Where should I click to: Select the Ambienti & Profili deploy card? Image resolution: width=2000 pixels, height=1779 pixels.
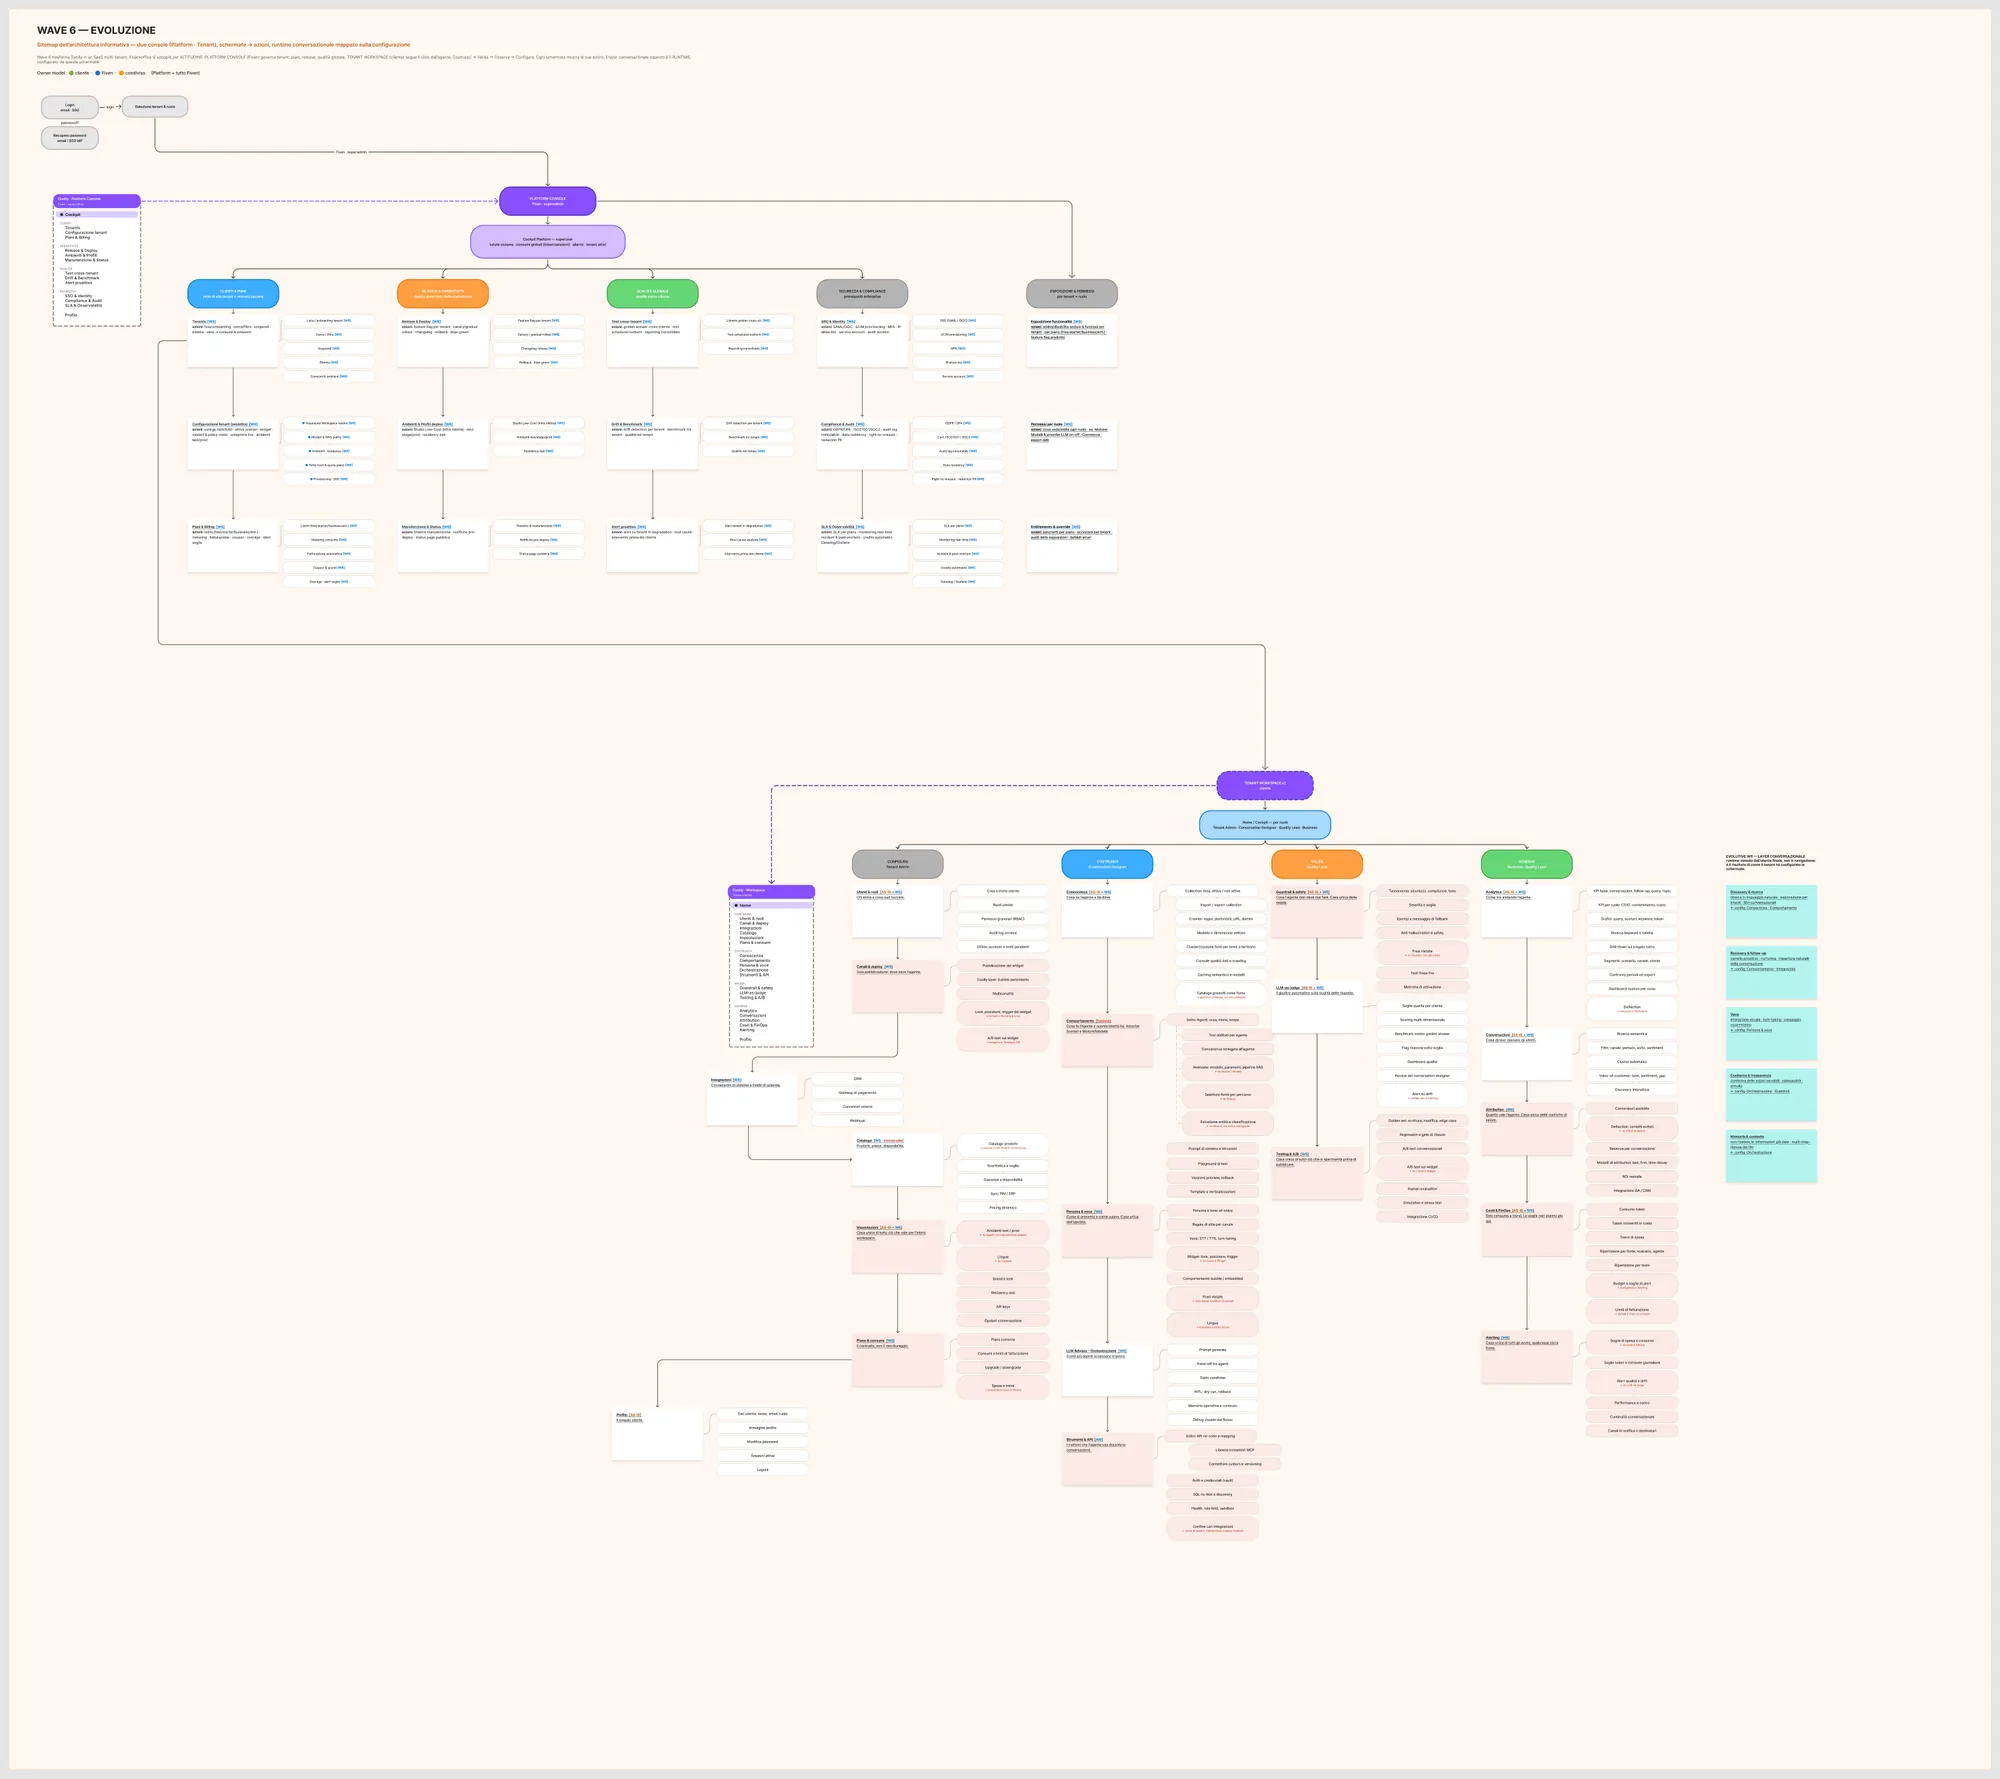pyautogui.click(x=443, y=444)
